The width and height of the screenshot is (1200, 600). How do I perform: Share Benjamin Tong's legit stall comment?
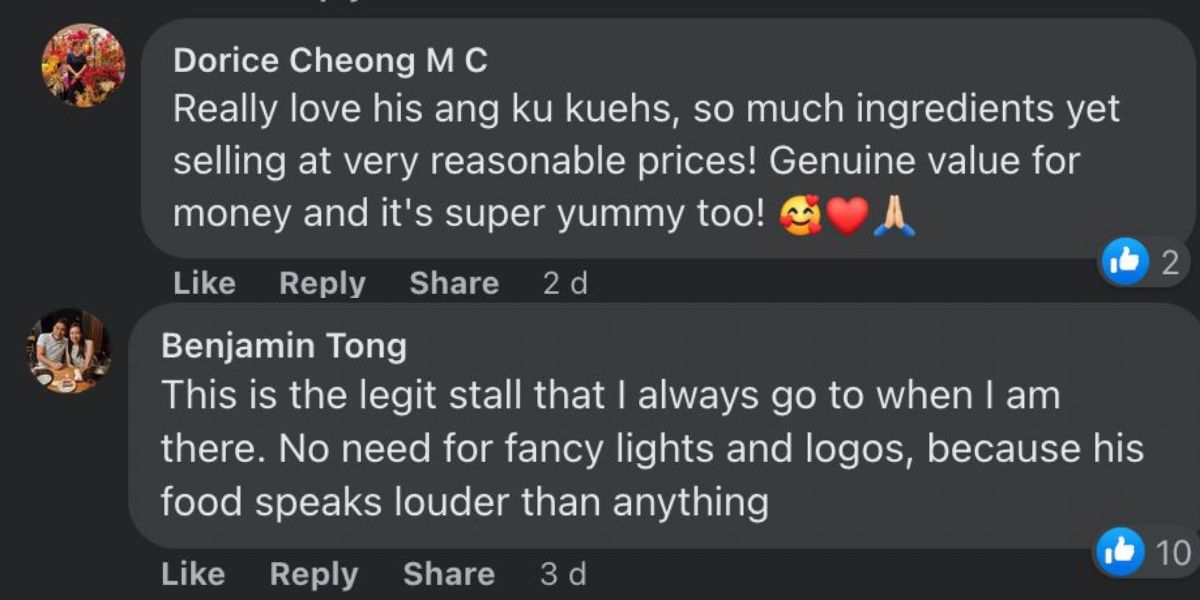click(x=448, y=574)
